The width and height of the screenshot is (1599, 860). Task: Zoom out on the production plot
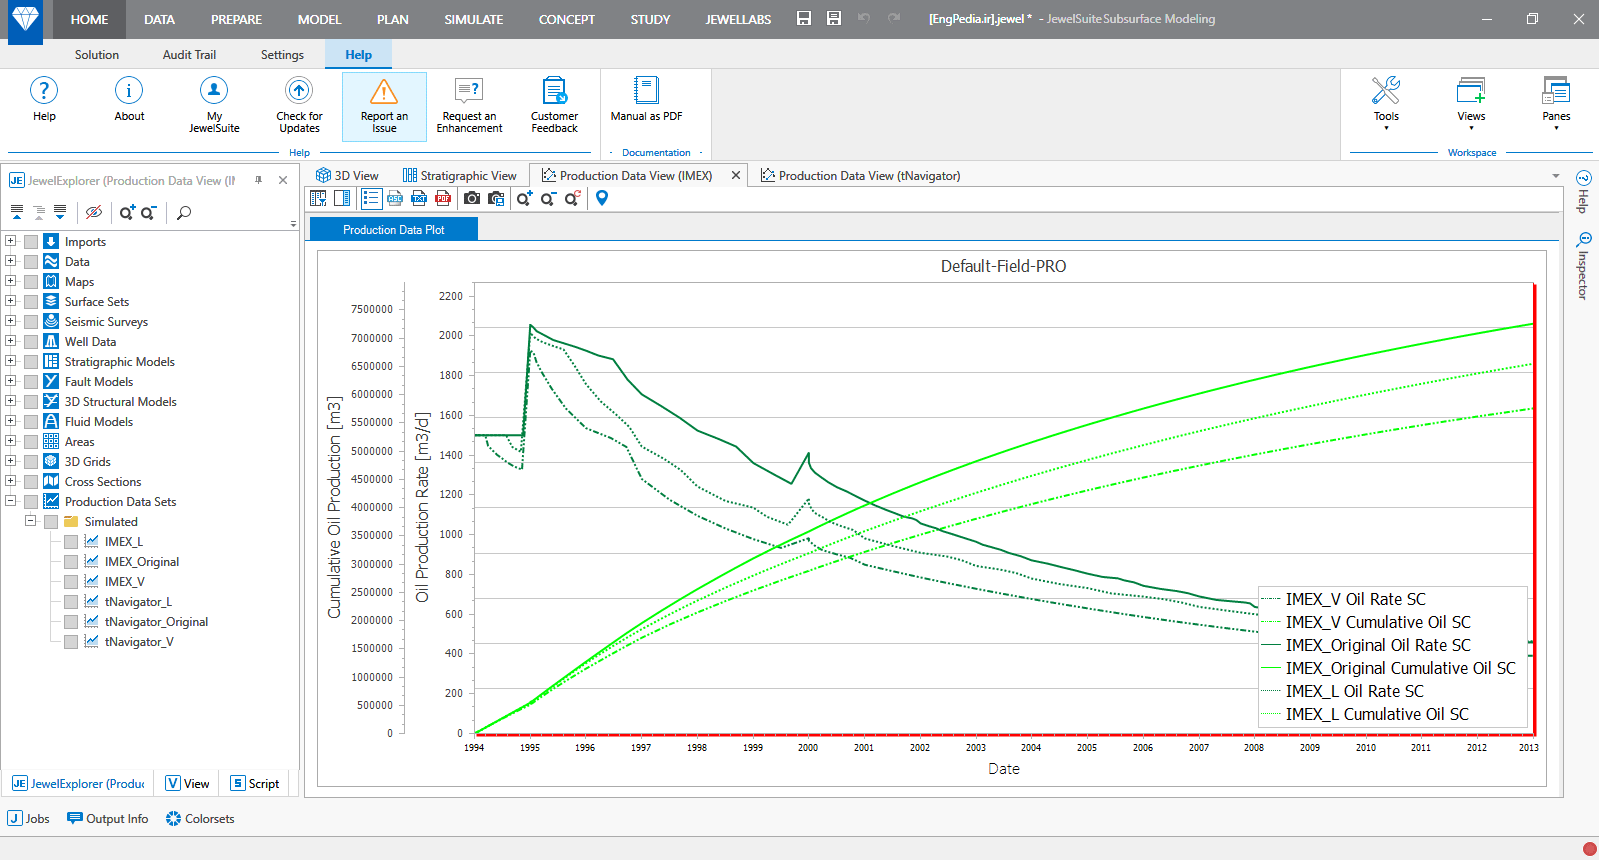548,198
